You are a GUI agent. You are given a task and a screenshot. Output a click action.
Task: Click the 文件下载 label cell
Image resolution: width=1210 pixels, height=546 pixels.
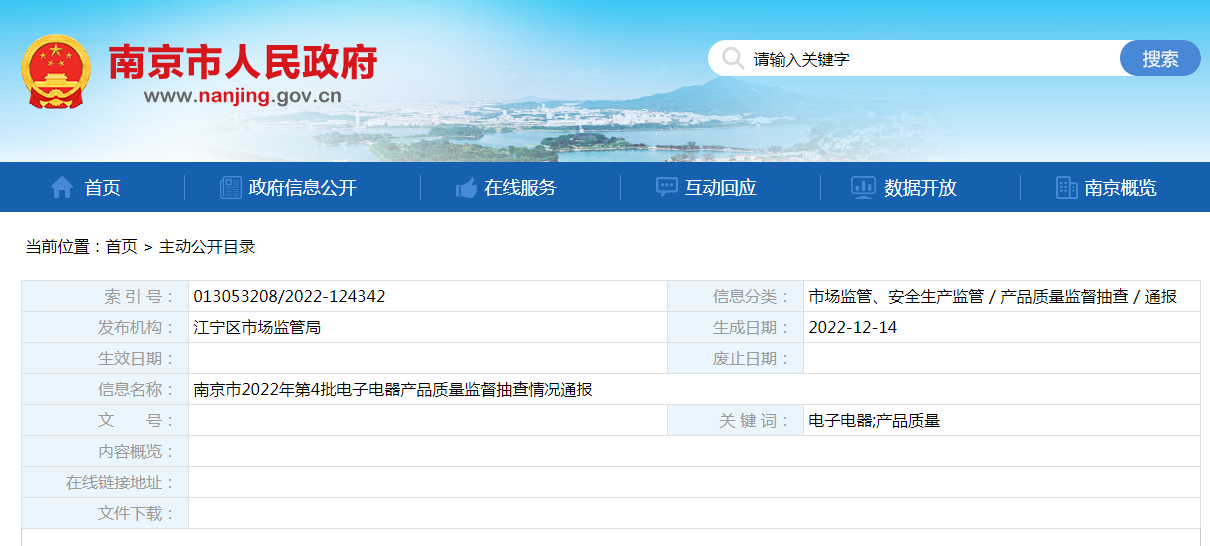pos(105,513)
